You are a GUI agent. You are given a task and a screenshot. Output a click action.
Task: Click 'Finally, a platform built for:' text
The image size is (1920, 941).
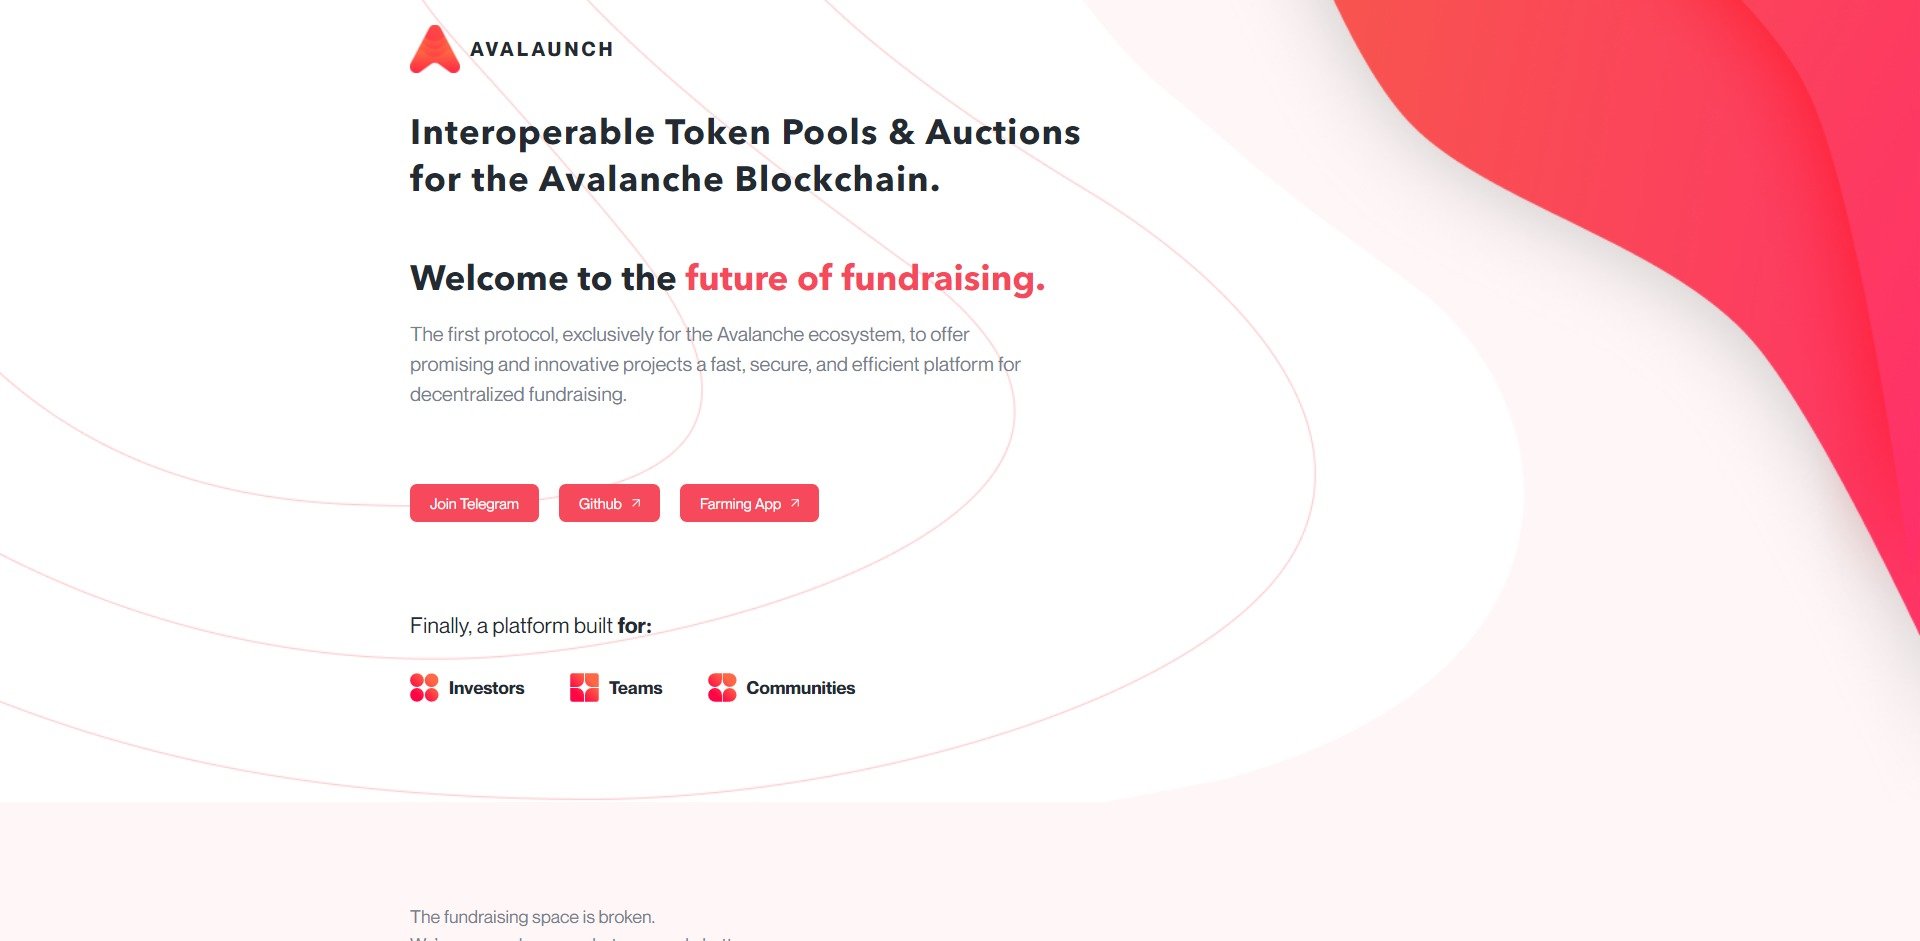(x=530, y=626)
